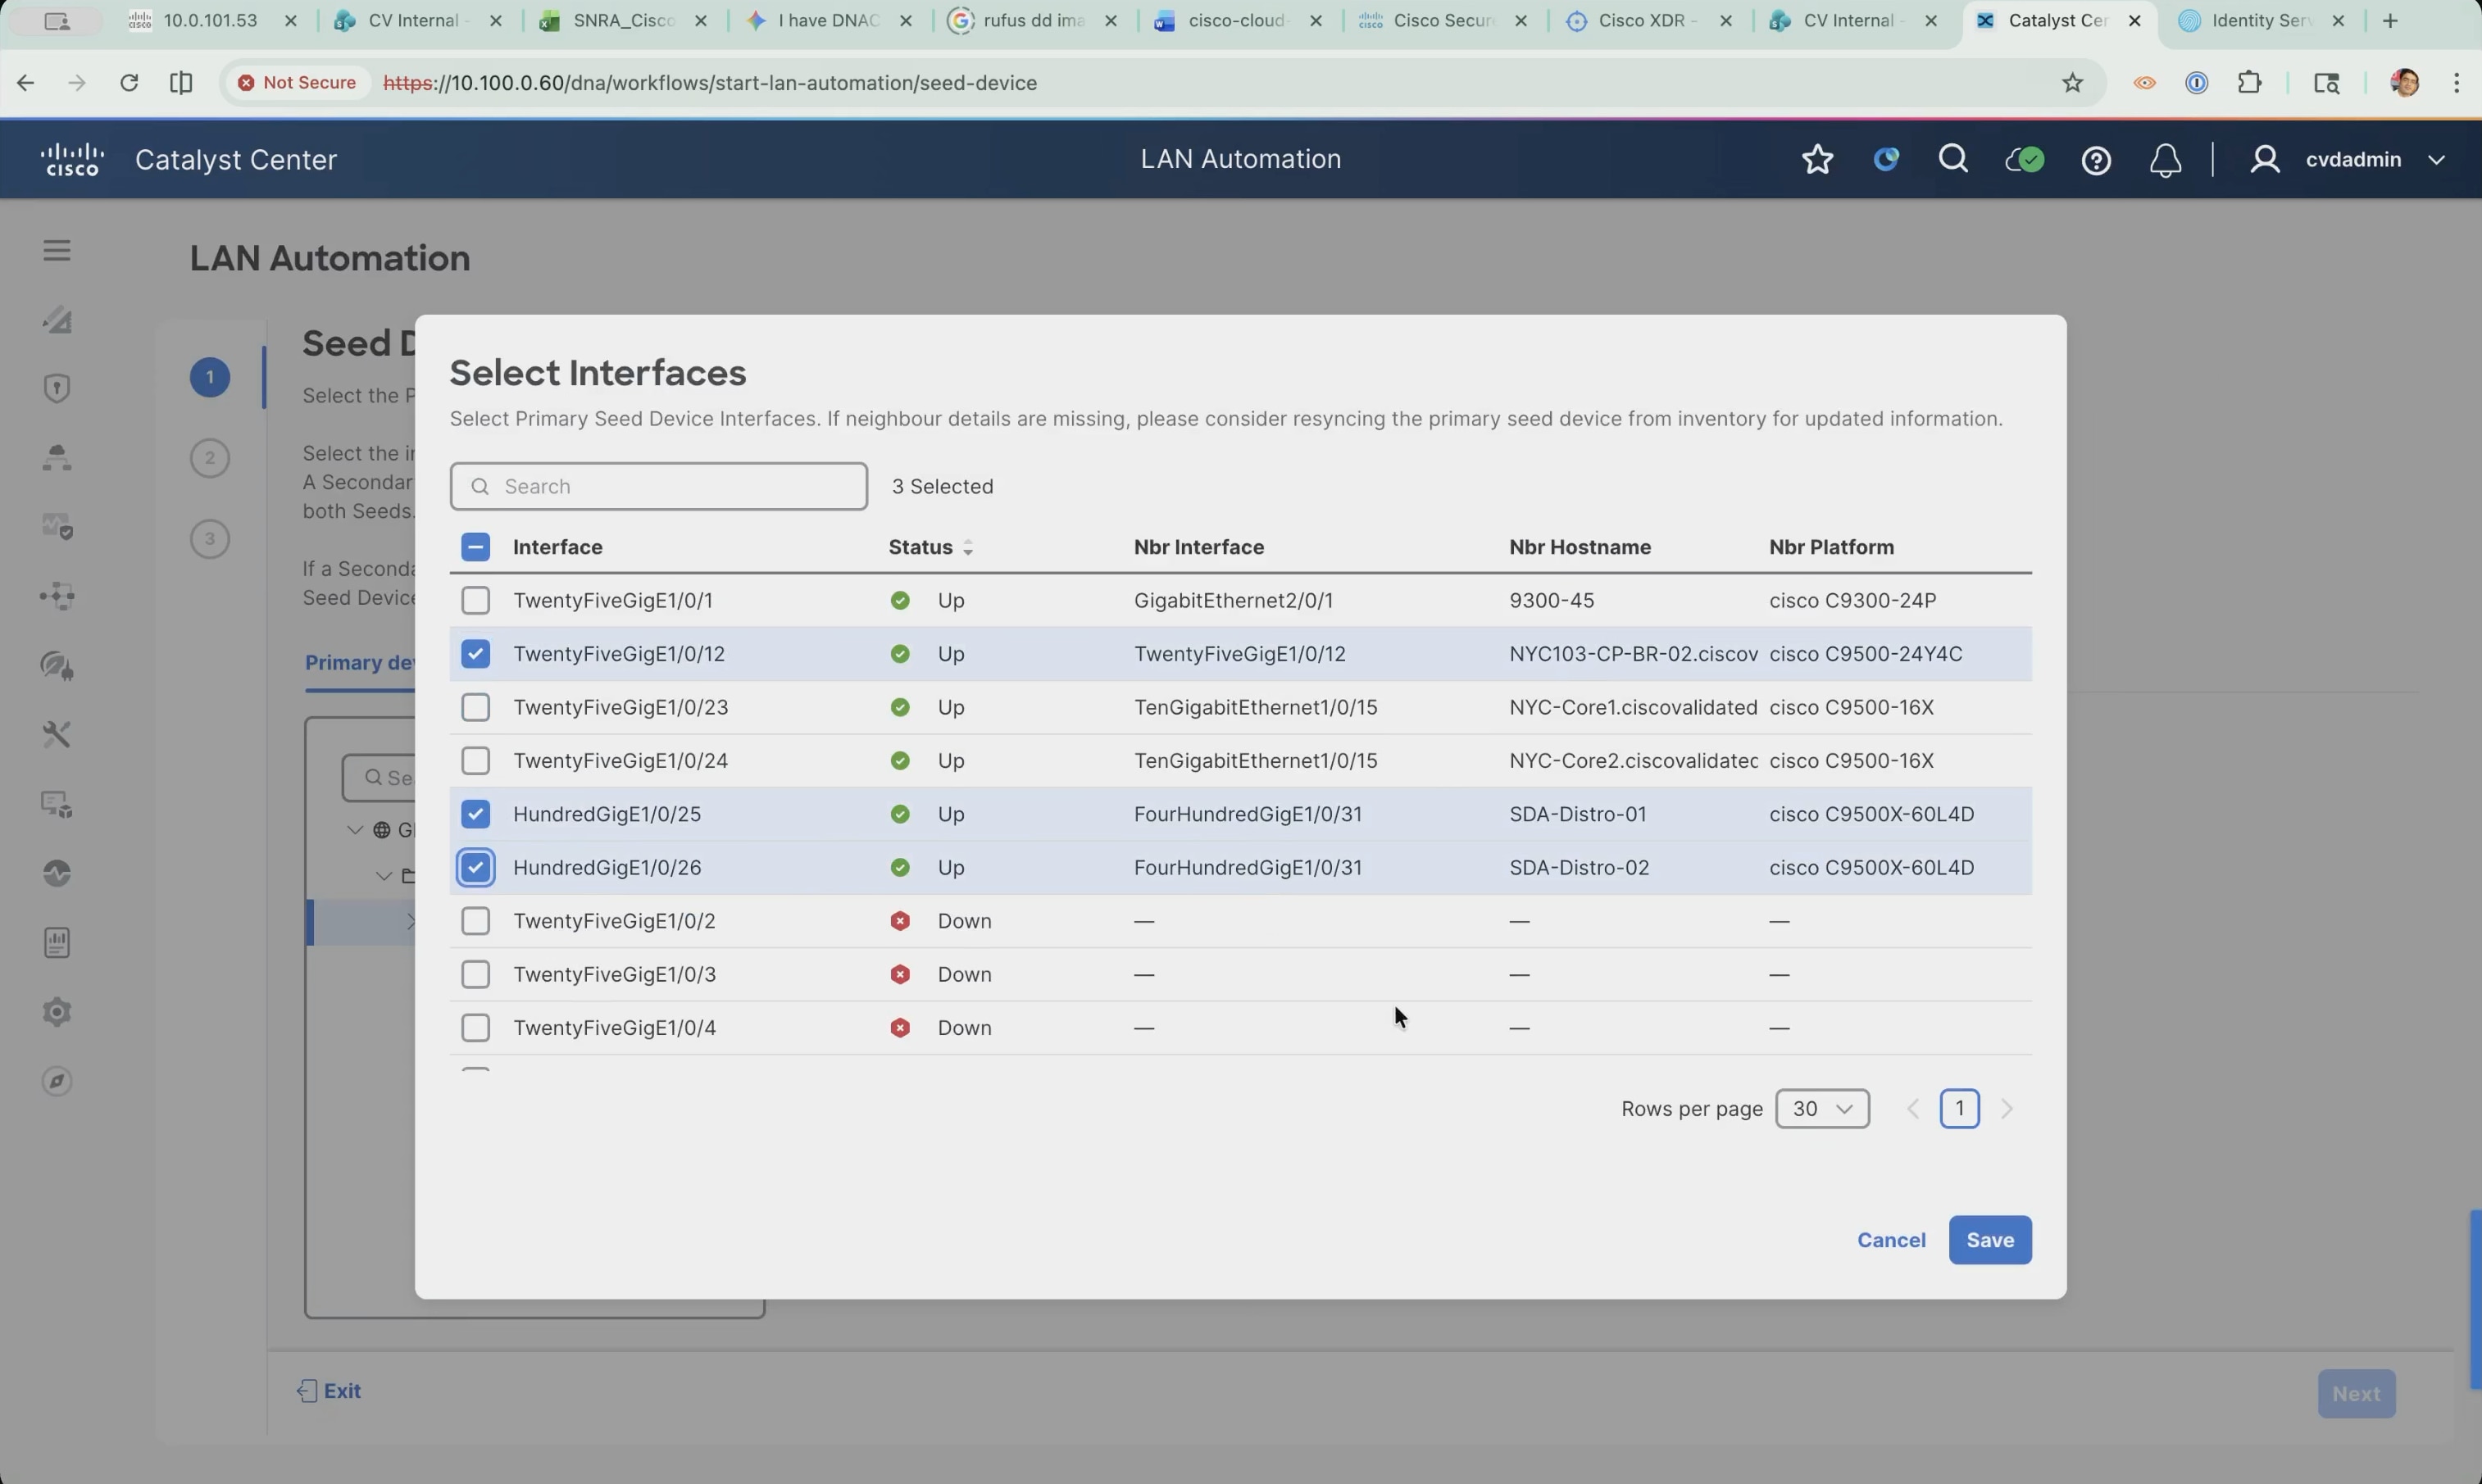Open the global search magnifier icon

[1953, 159]
